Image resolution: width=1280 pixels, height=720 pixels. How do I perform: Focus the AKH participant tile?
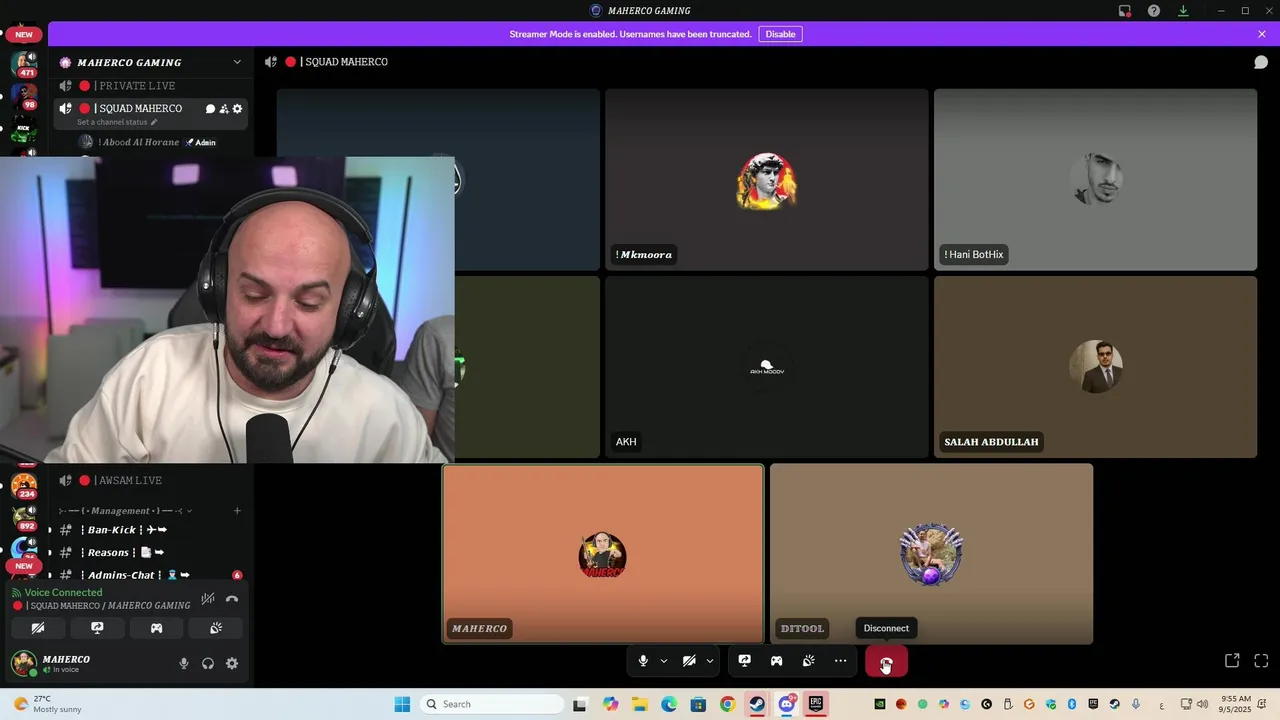click(x=767, y=367)
